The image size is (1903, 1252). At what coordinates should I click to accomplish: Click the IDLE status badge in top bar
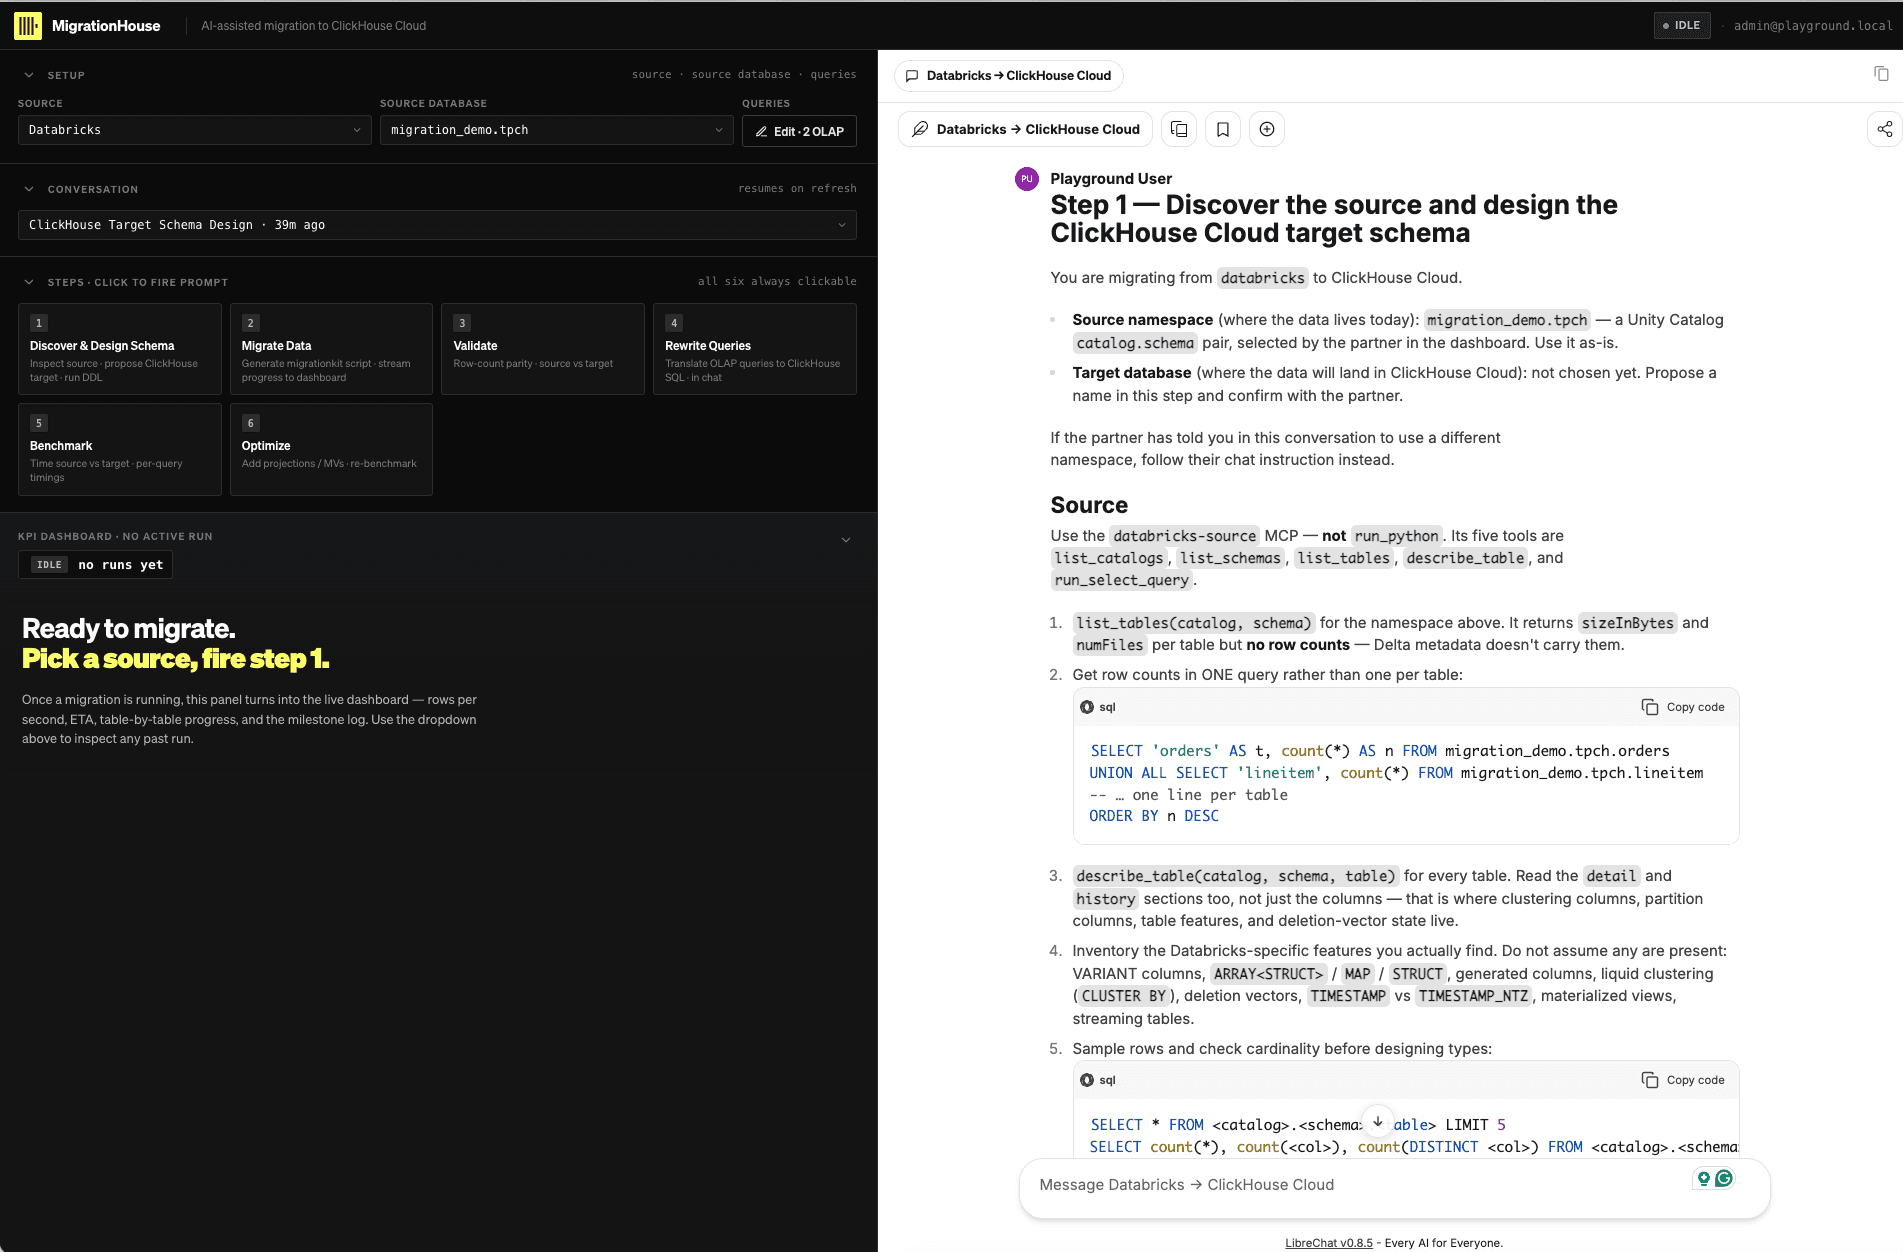(x=1681, y=26)
